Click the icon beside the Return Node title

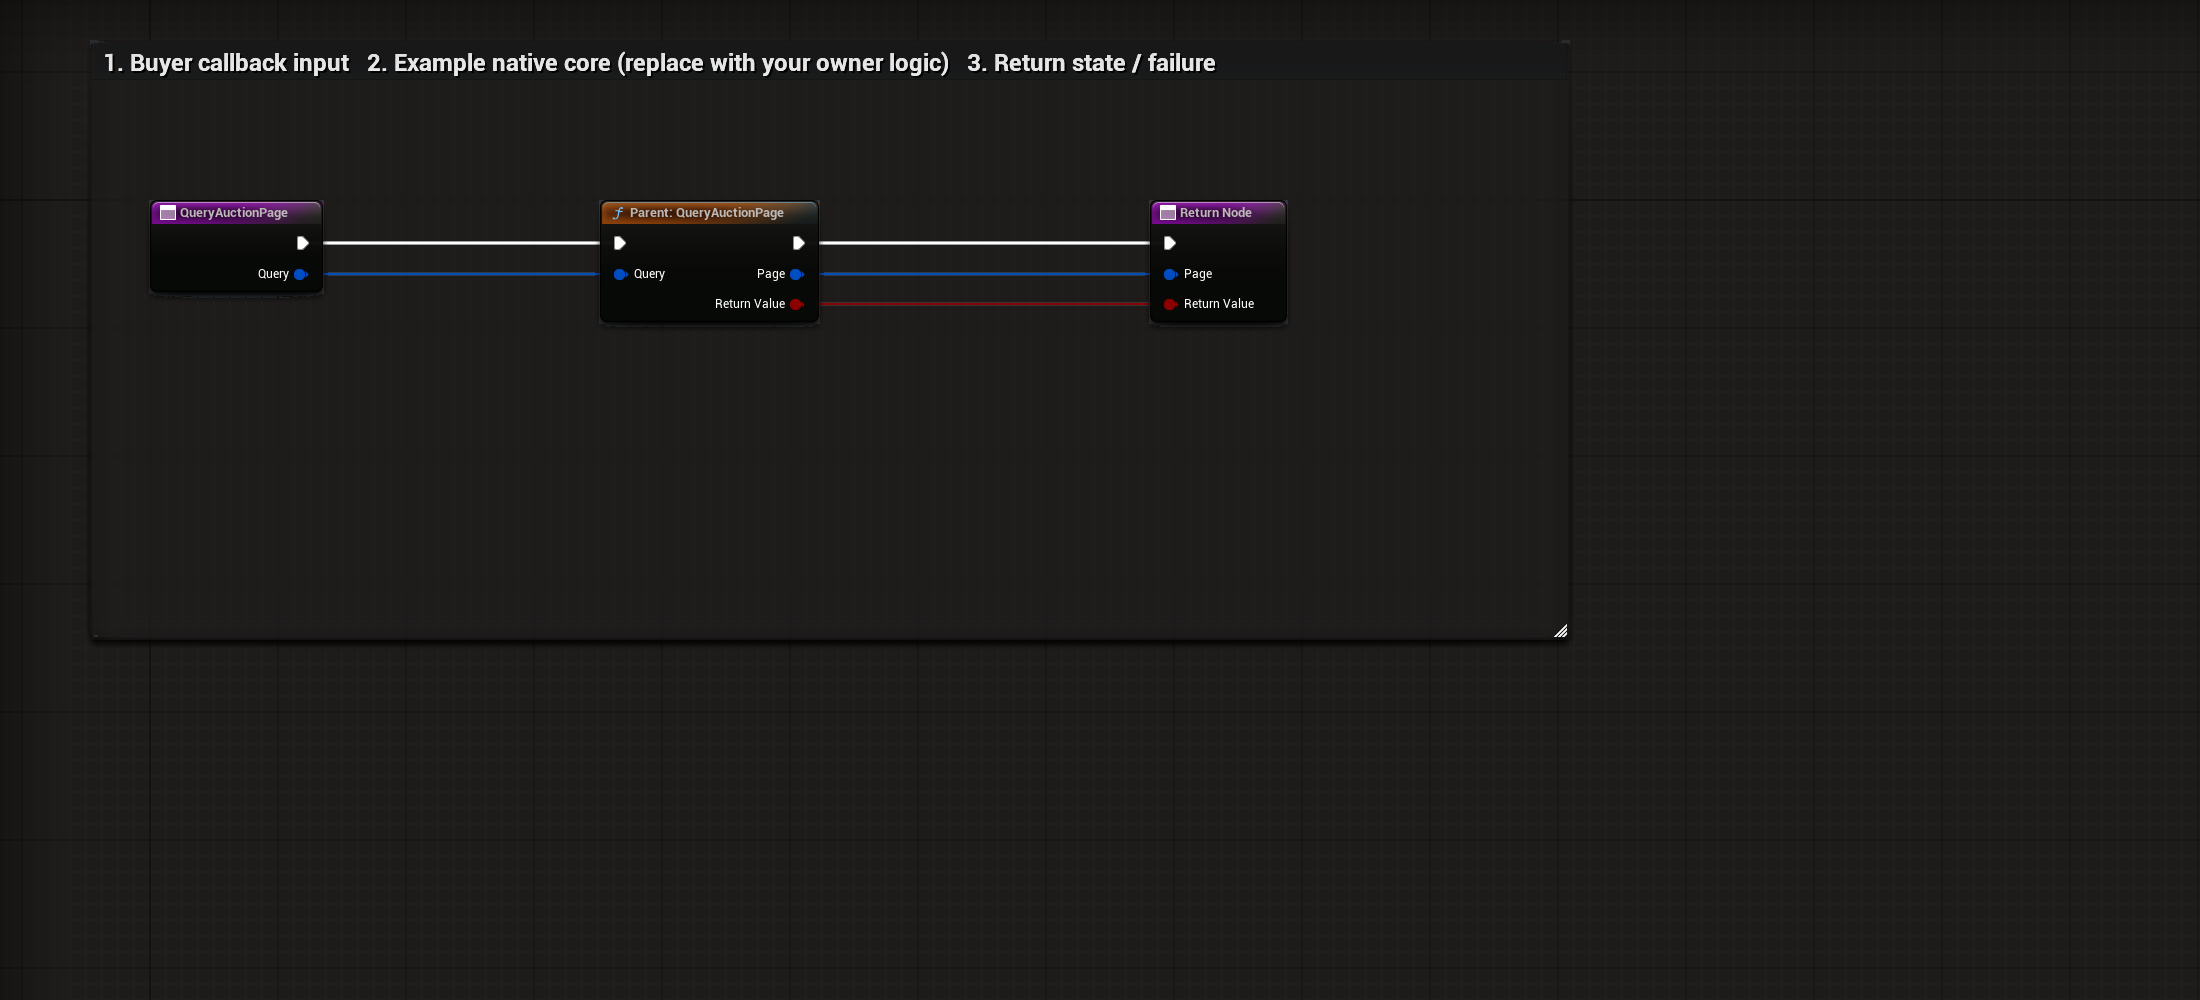[x=1167, y=213]
